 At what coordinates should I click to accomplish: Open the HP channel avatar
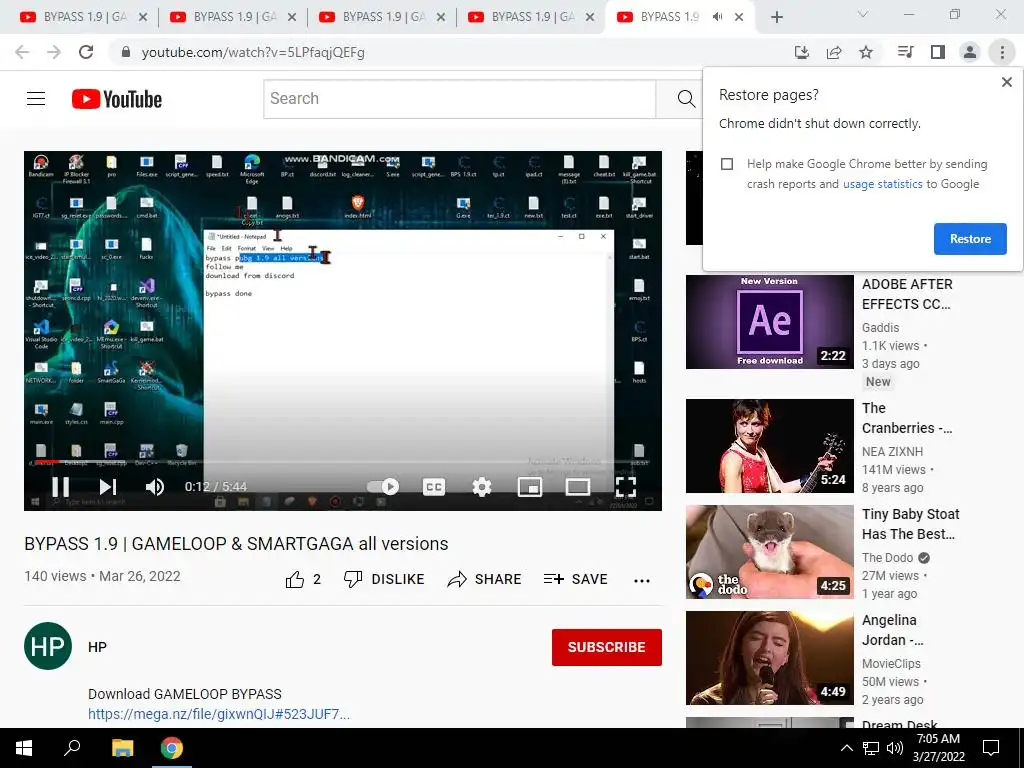(x=48, y=647)
